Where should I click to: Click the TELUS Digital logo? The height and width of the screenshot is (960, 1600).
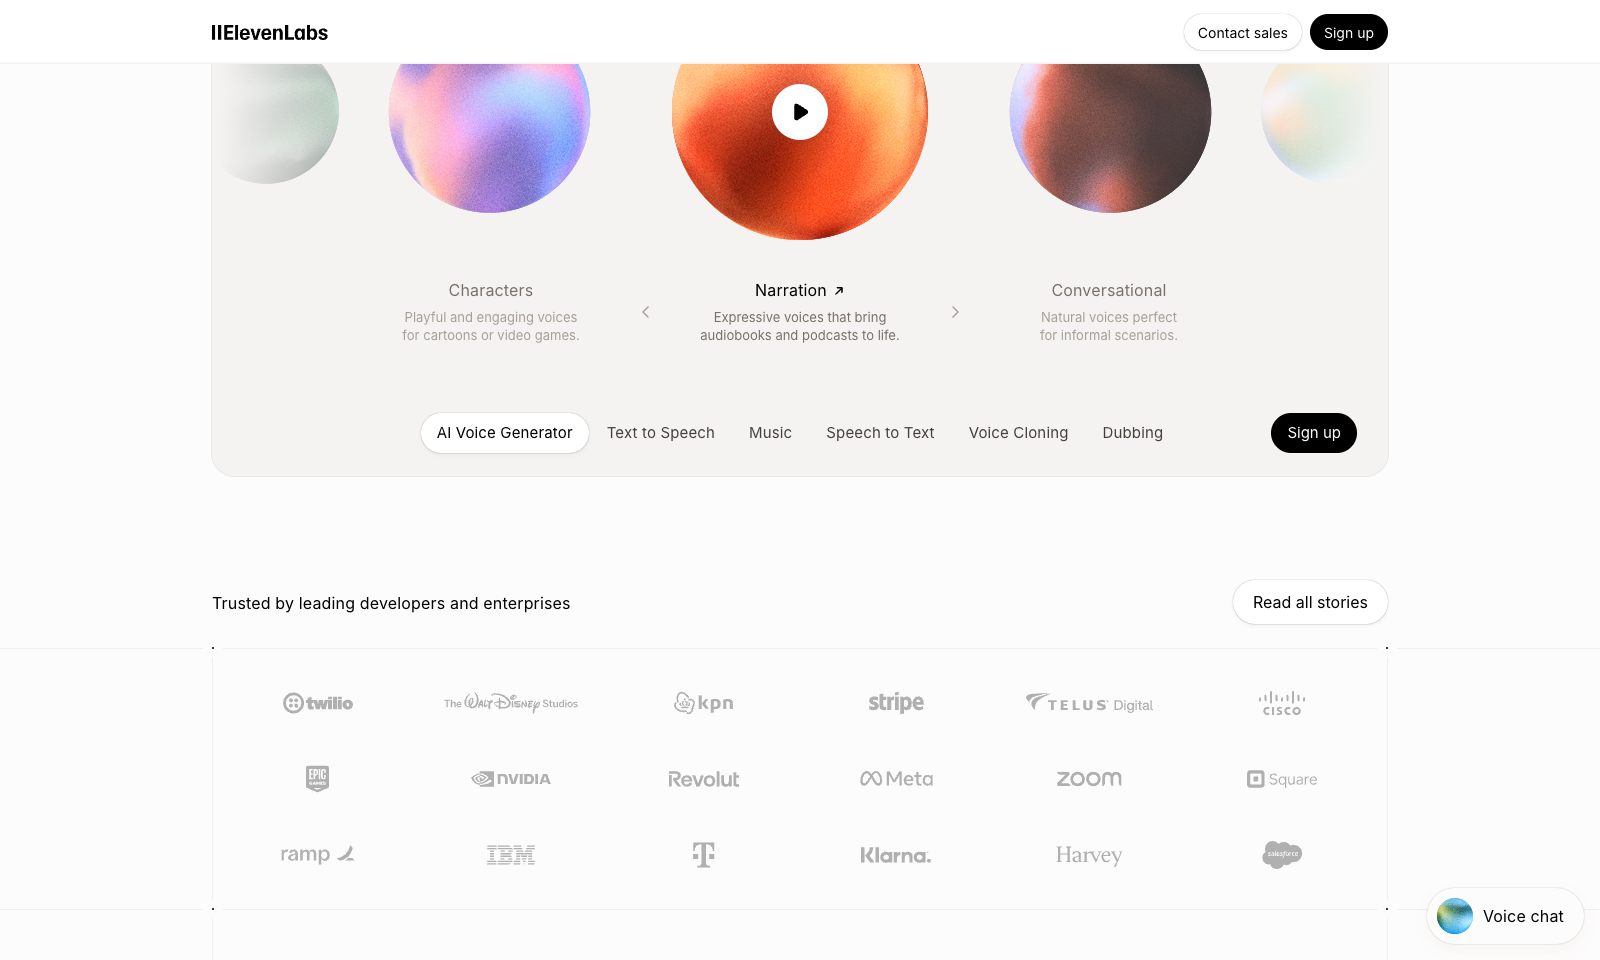(x=1089, y=703)
